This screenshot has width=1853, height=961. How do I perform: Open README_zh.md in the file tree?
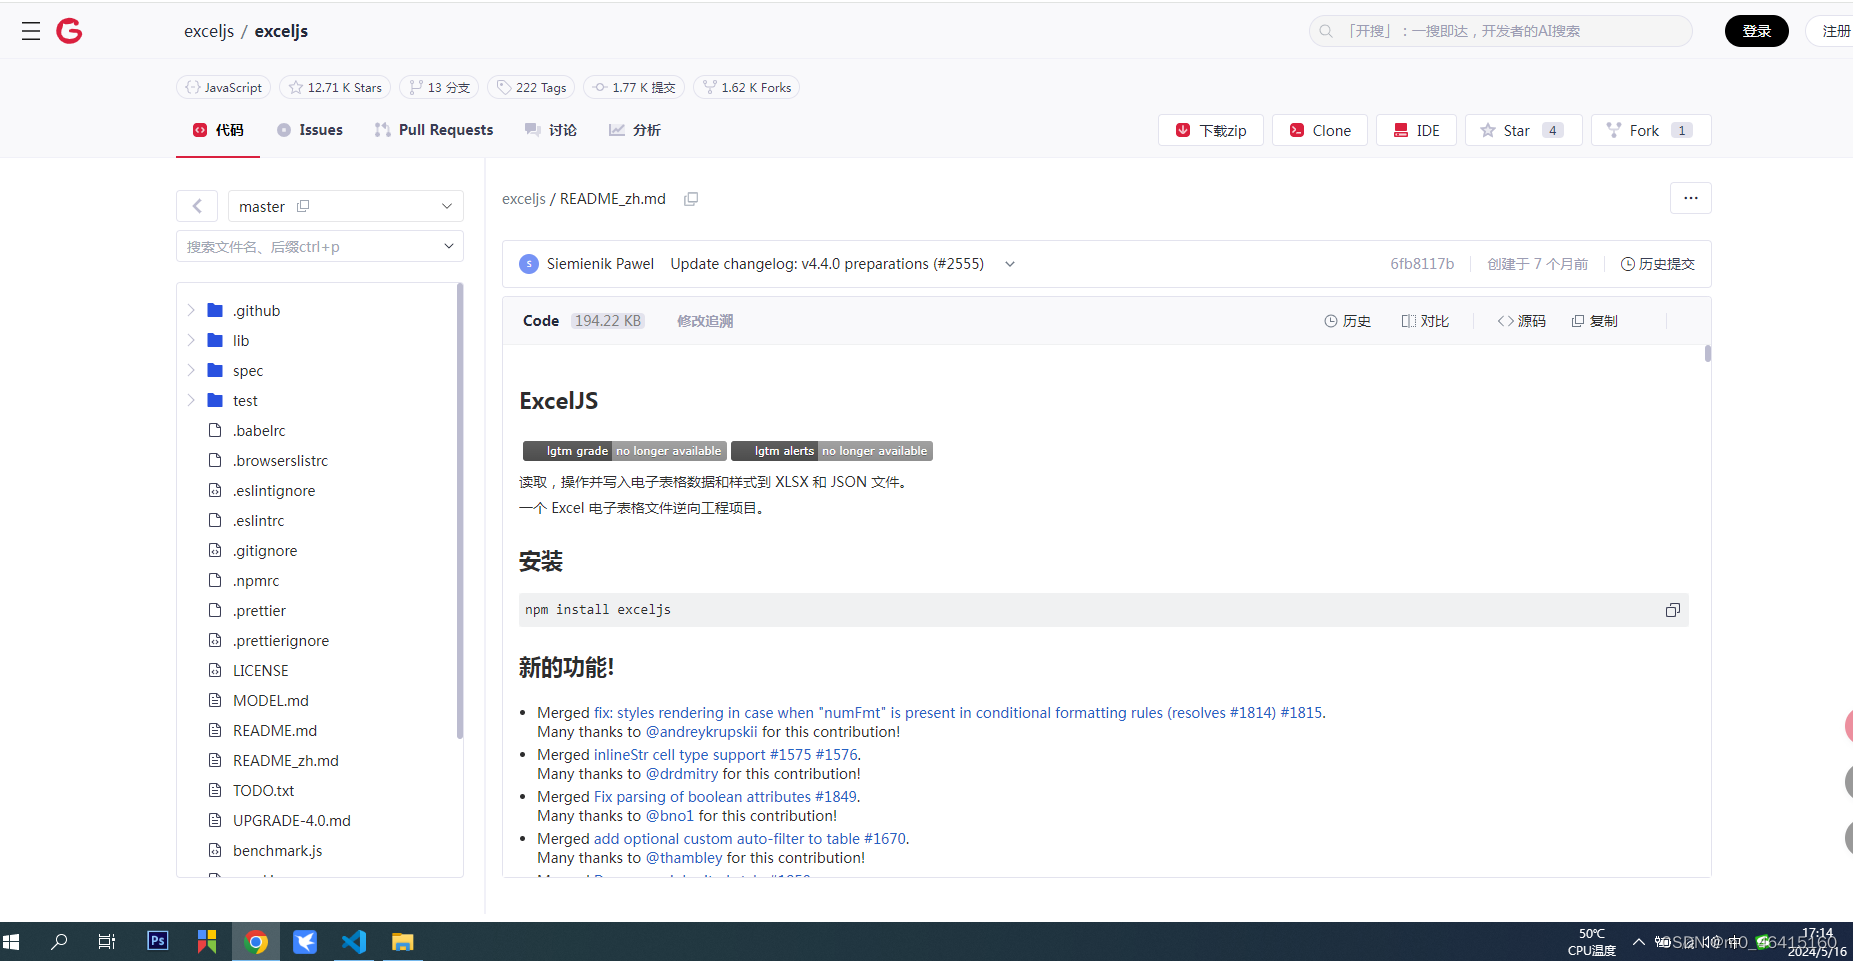tap(285, 760)
